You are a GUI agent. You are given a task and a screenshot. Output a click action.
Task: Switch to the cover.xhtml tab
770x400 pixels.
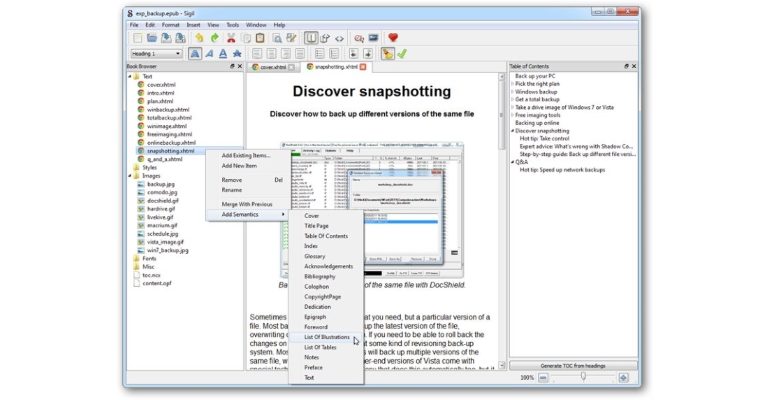[x=276, y=66]
